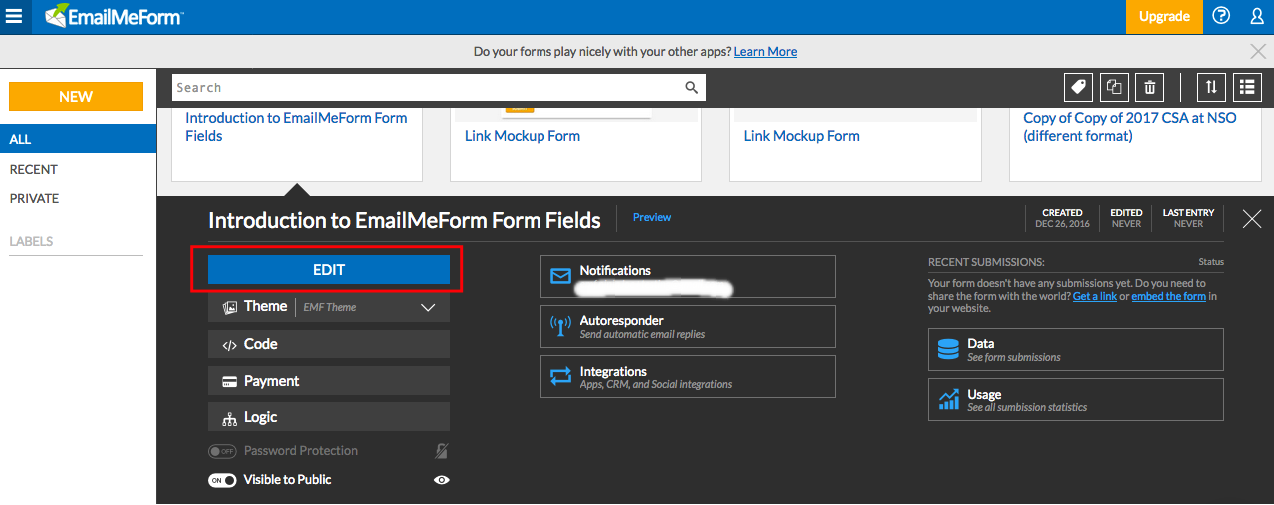Open the Integrations settings box

click(x=688, y=377)
